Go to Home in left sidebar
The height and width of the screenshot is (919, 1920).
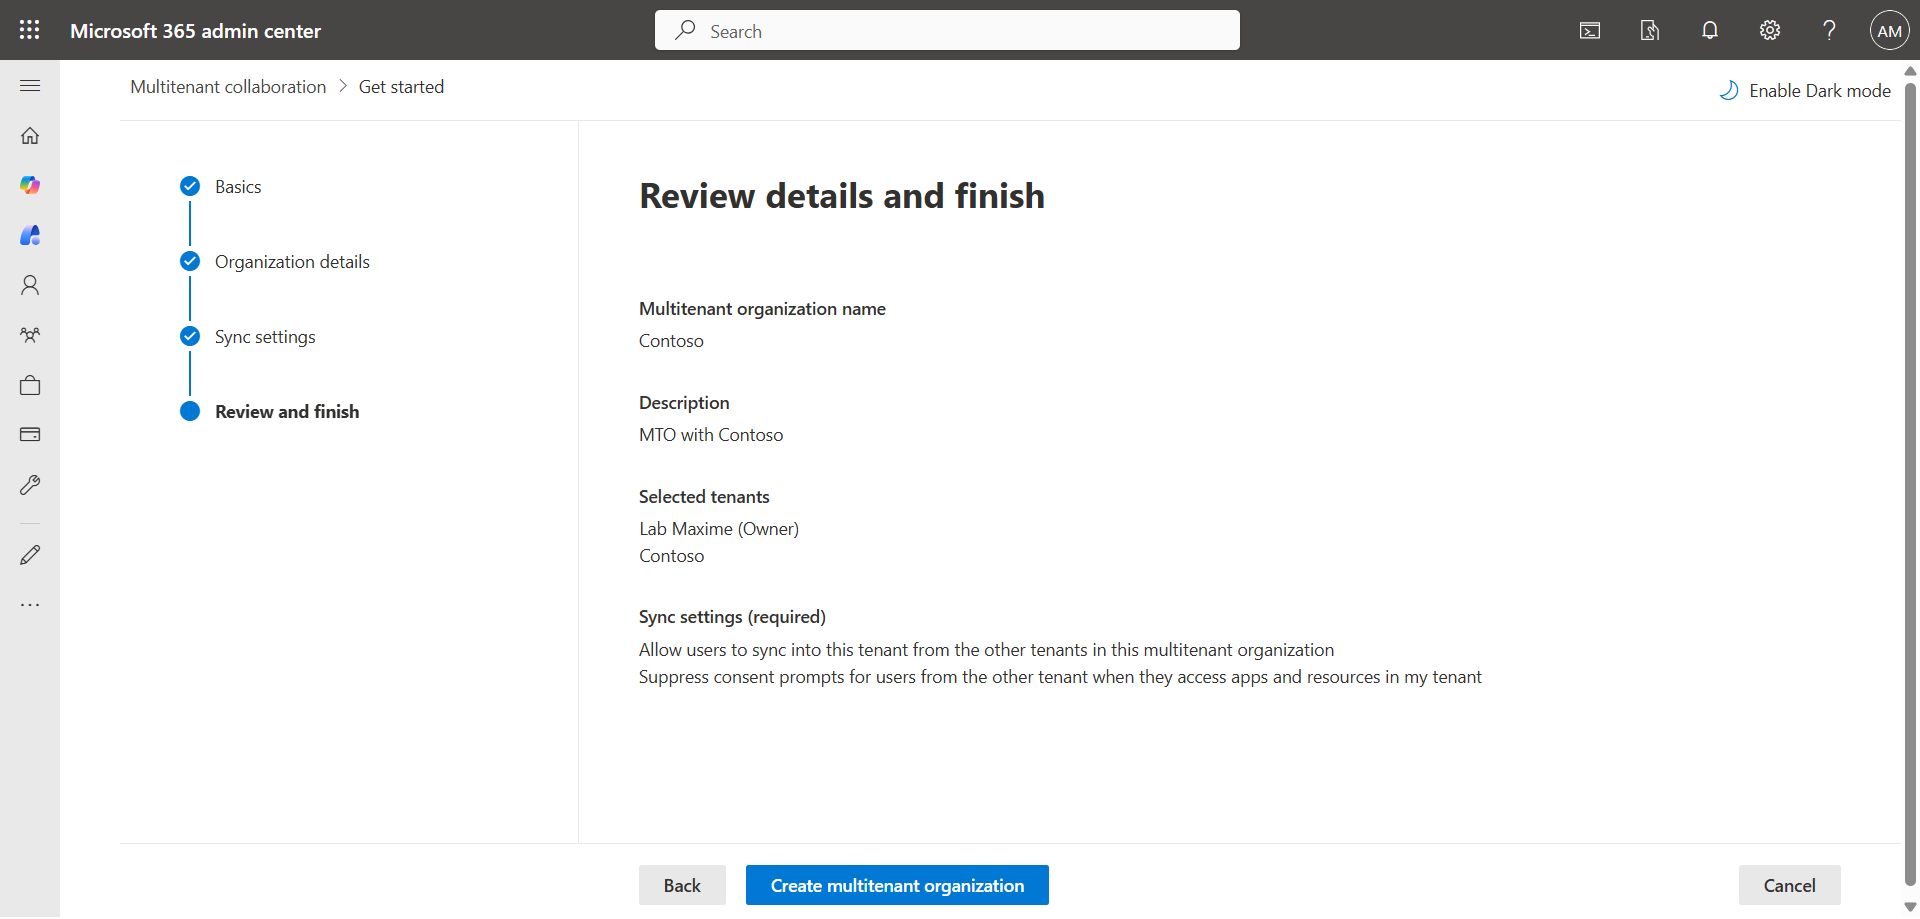(30, 136)
